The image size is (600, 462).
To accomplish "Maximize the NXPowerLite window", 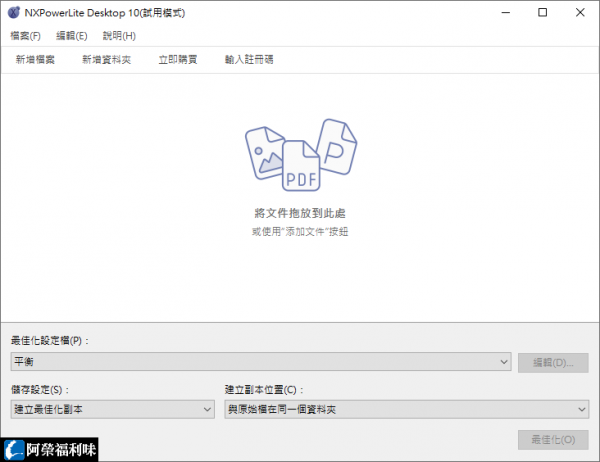I will 543,12.
